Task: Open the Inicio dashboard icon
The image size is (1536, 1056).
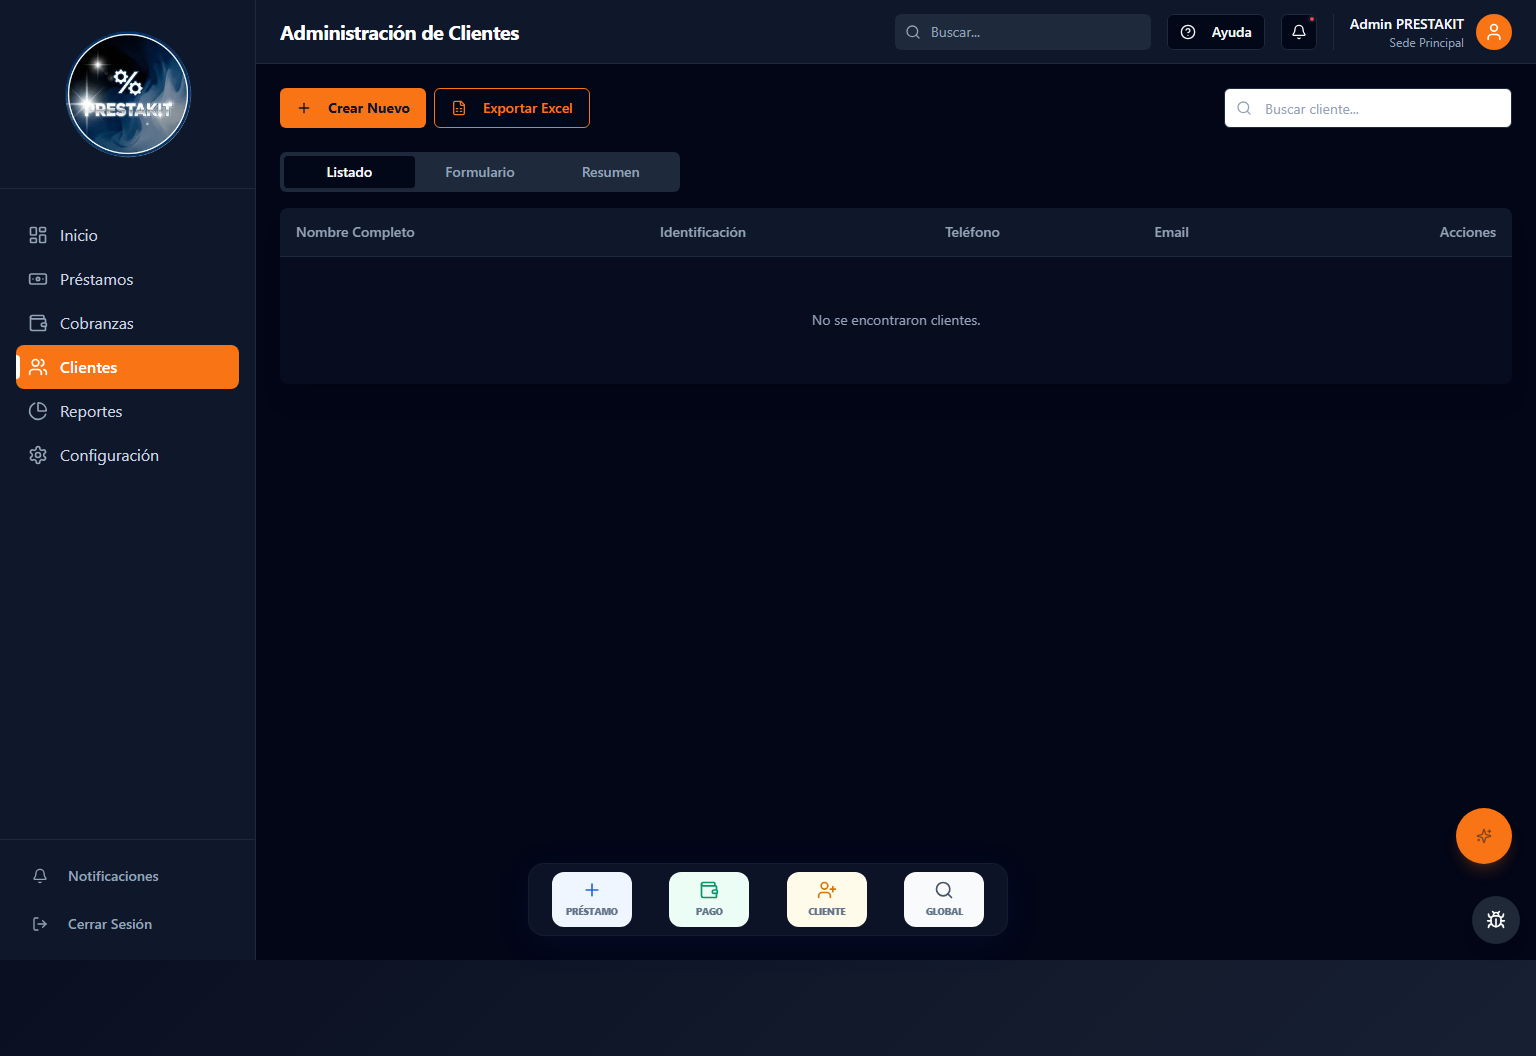Action: [38, 235]
